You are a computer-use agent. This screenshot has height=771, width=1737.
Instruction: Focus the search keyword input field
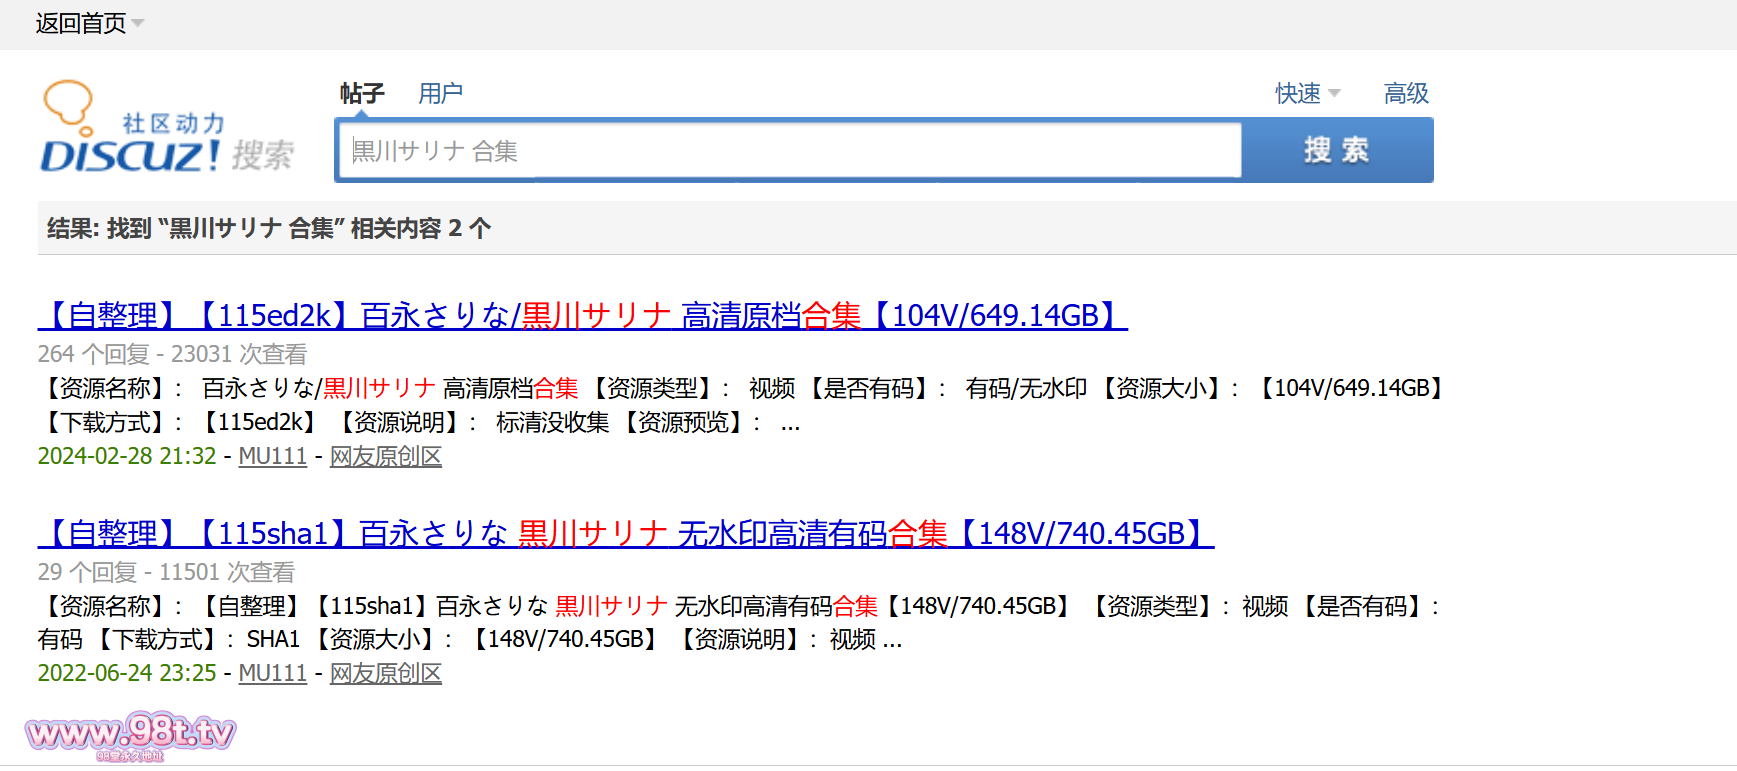click(x=790, y=151)
